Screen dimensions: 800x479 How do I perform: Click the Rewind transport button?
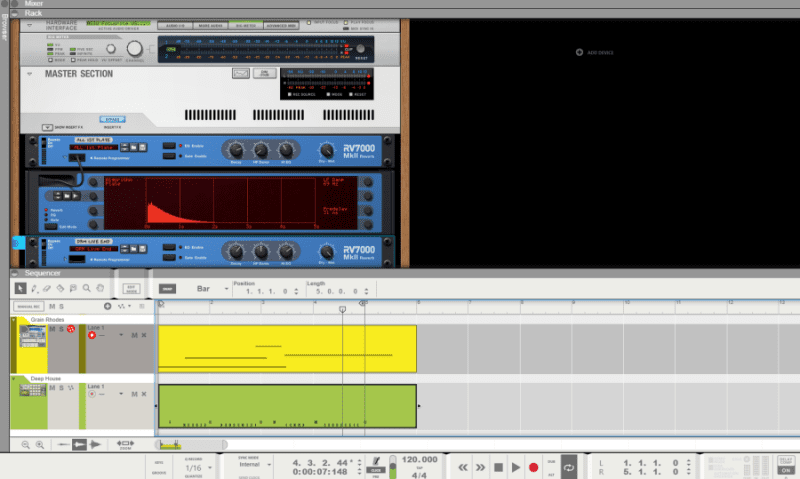463,467
